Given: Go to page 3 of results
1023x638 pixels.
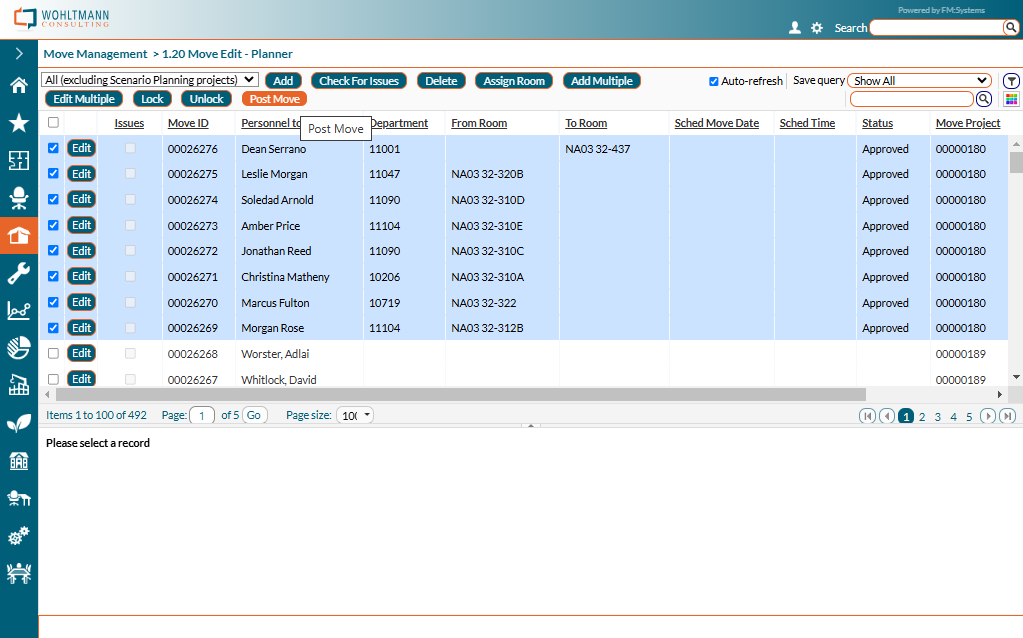Looking at the screenshot, I should [x=937, y=416].
